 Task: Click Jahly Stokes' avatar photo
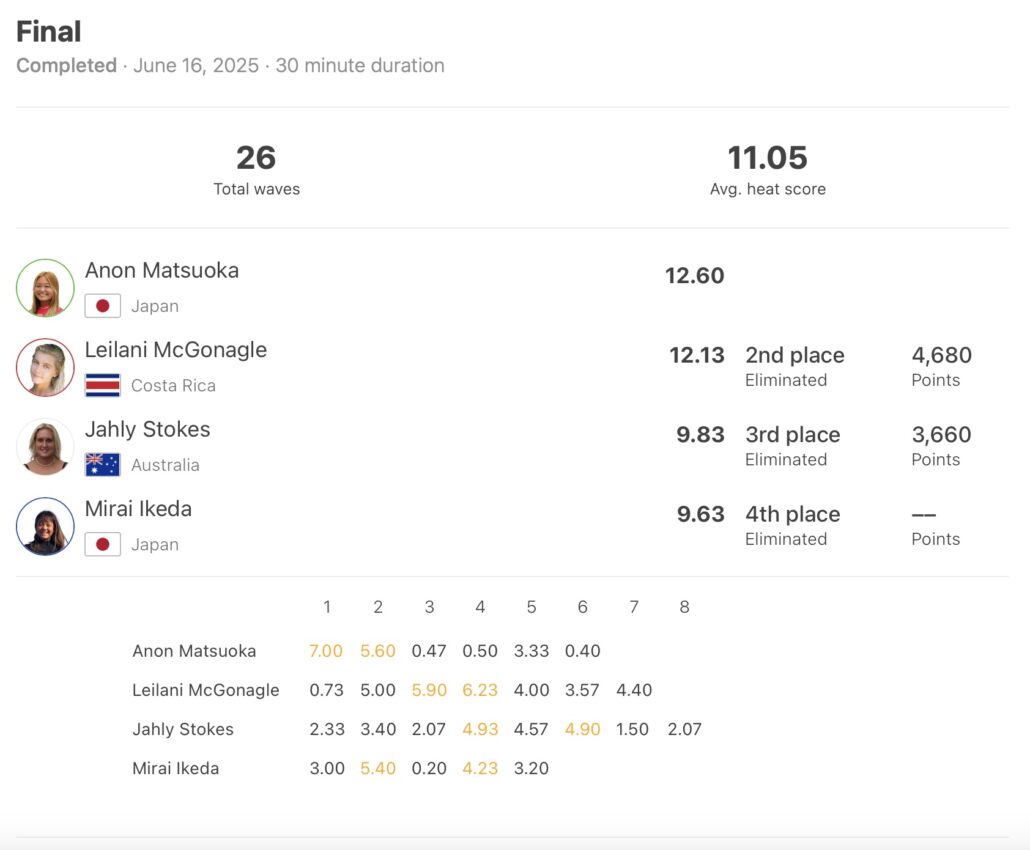pos(45,447)
